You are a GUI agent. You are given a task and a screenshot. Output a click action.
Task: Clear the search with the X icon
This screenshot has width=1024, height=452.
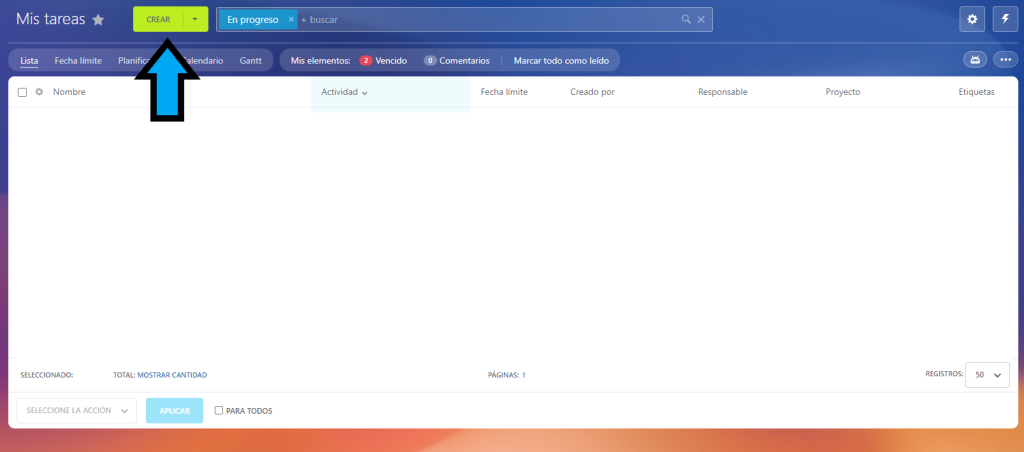coord(701,19)
